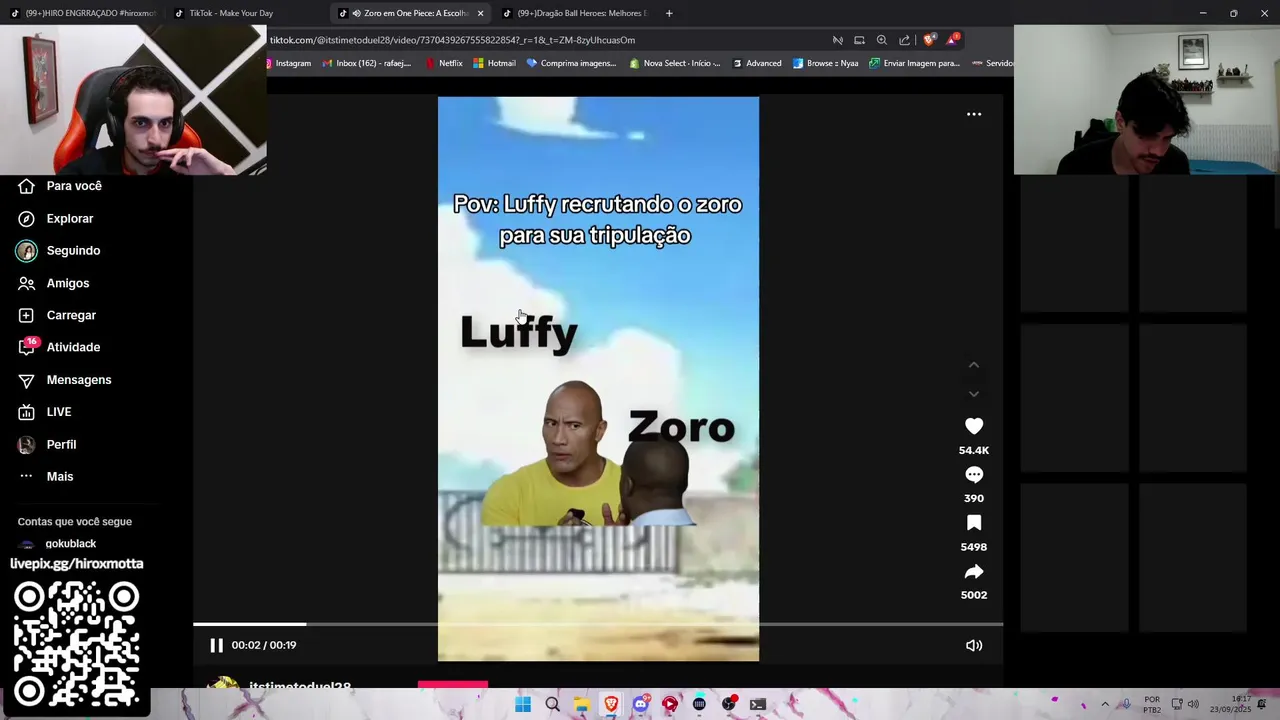Open the Comprima imagens bookmark
Viewport: 1280px width, 720px height.
click(x=572, y=63)
